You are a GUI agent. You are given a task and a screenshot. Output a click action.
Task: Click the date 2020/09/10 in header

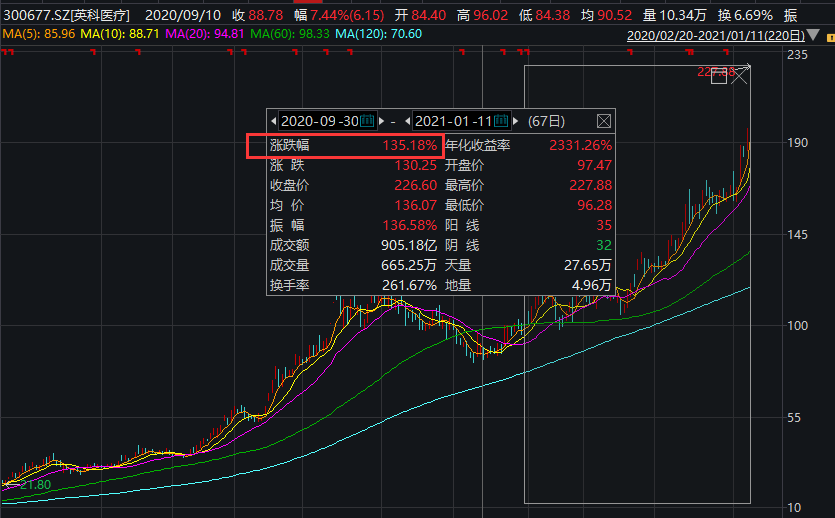183,15
